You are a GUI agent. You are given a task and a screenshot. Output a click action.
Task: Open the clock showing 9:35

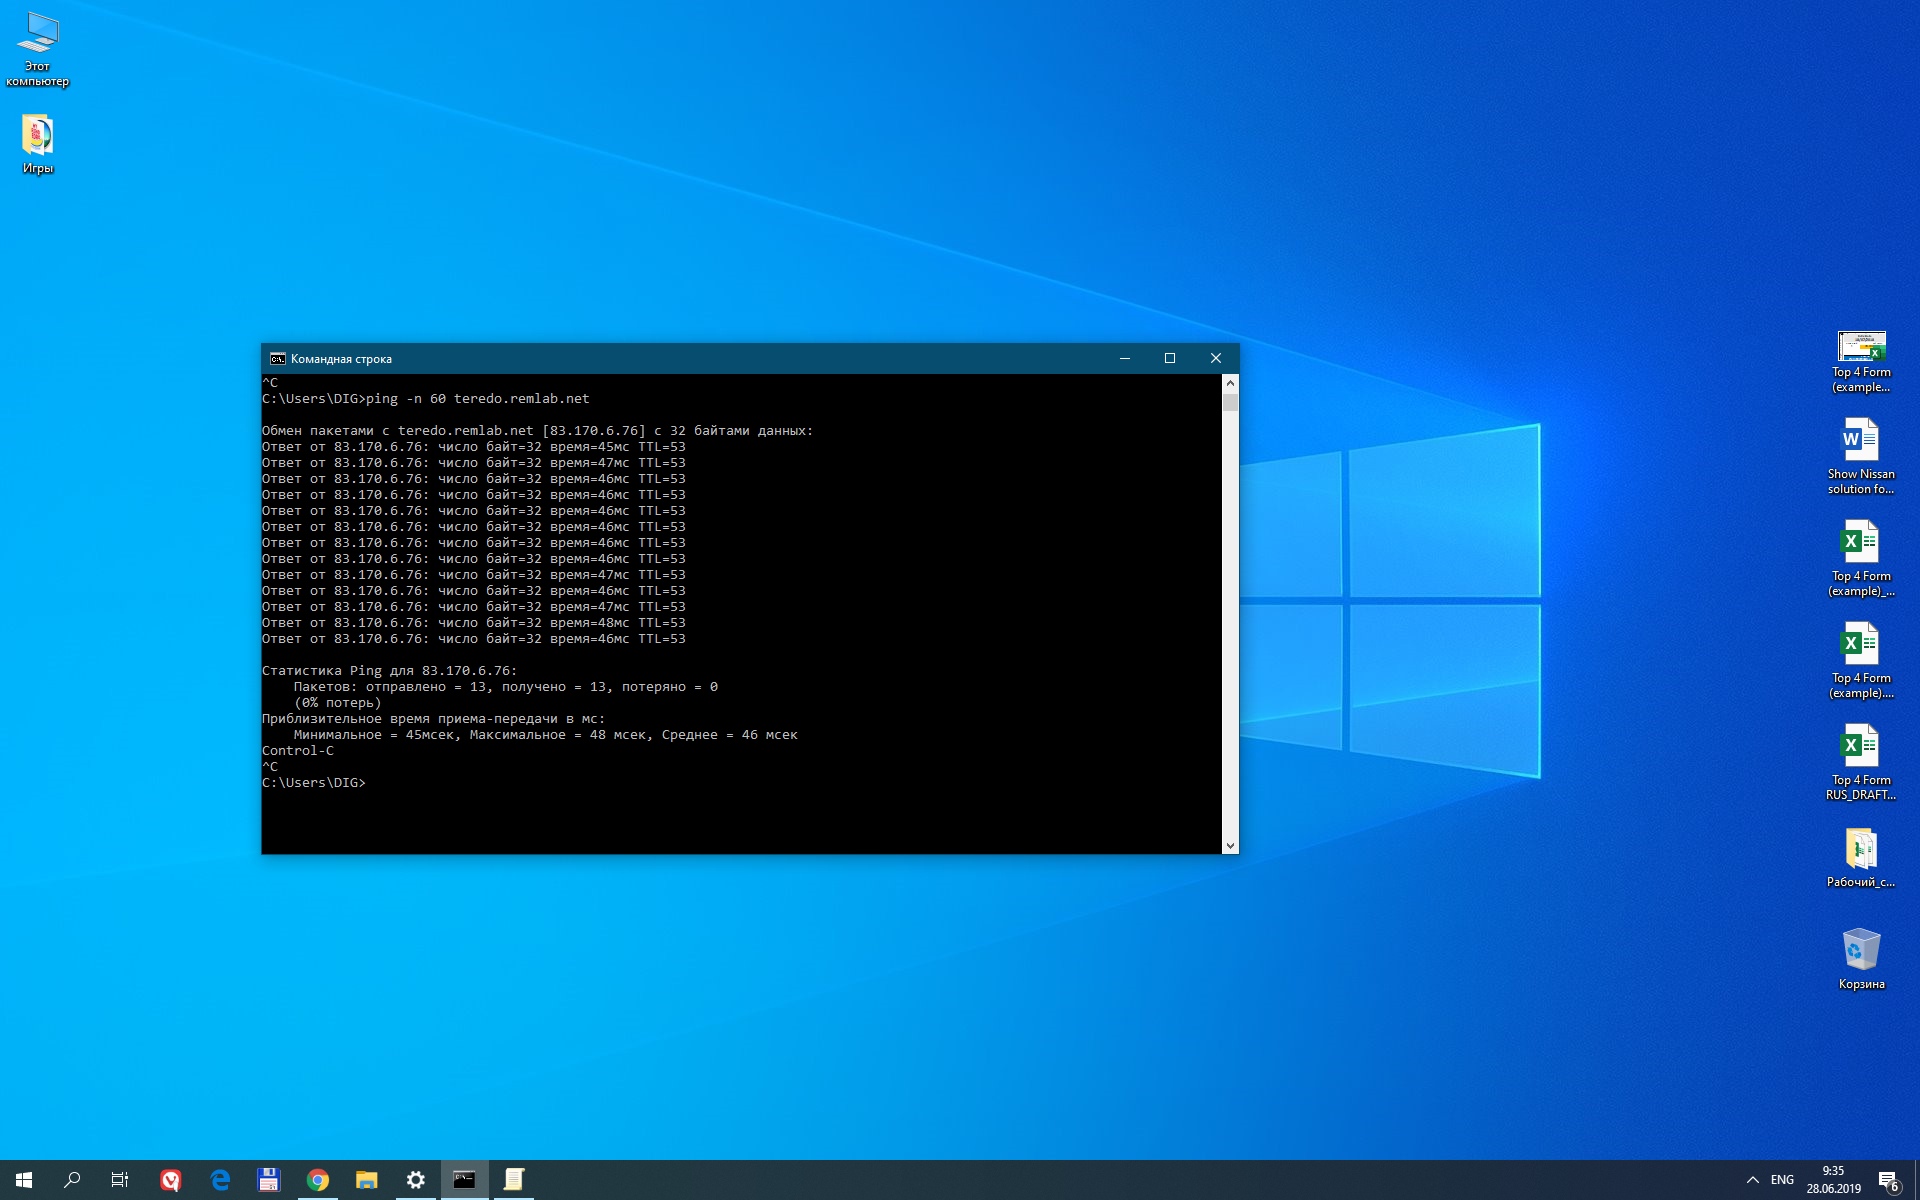(1833, 1180)
